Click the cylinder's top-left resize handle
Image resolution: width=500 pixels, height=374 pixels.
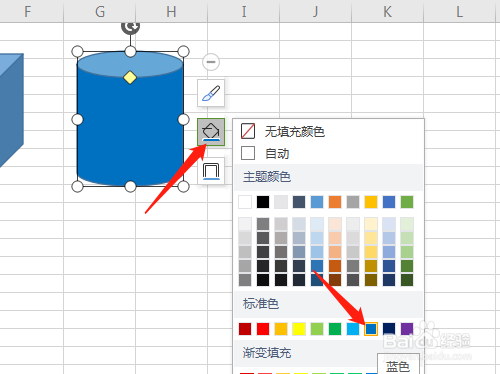[x=77, y=52]
